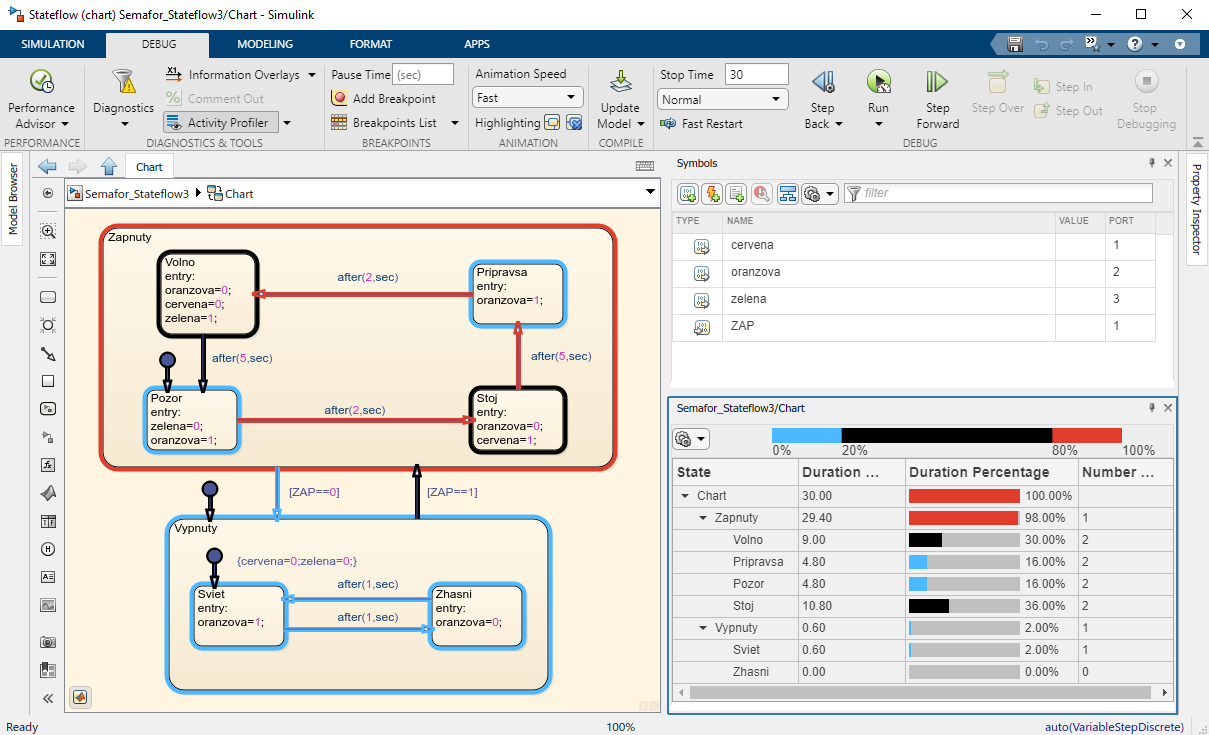This screenshot has width=1209, height=735.
Task: Open the Breakpoints List
Action: click(385, 123)
